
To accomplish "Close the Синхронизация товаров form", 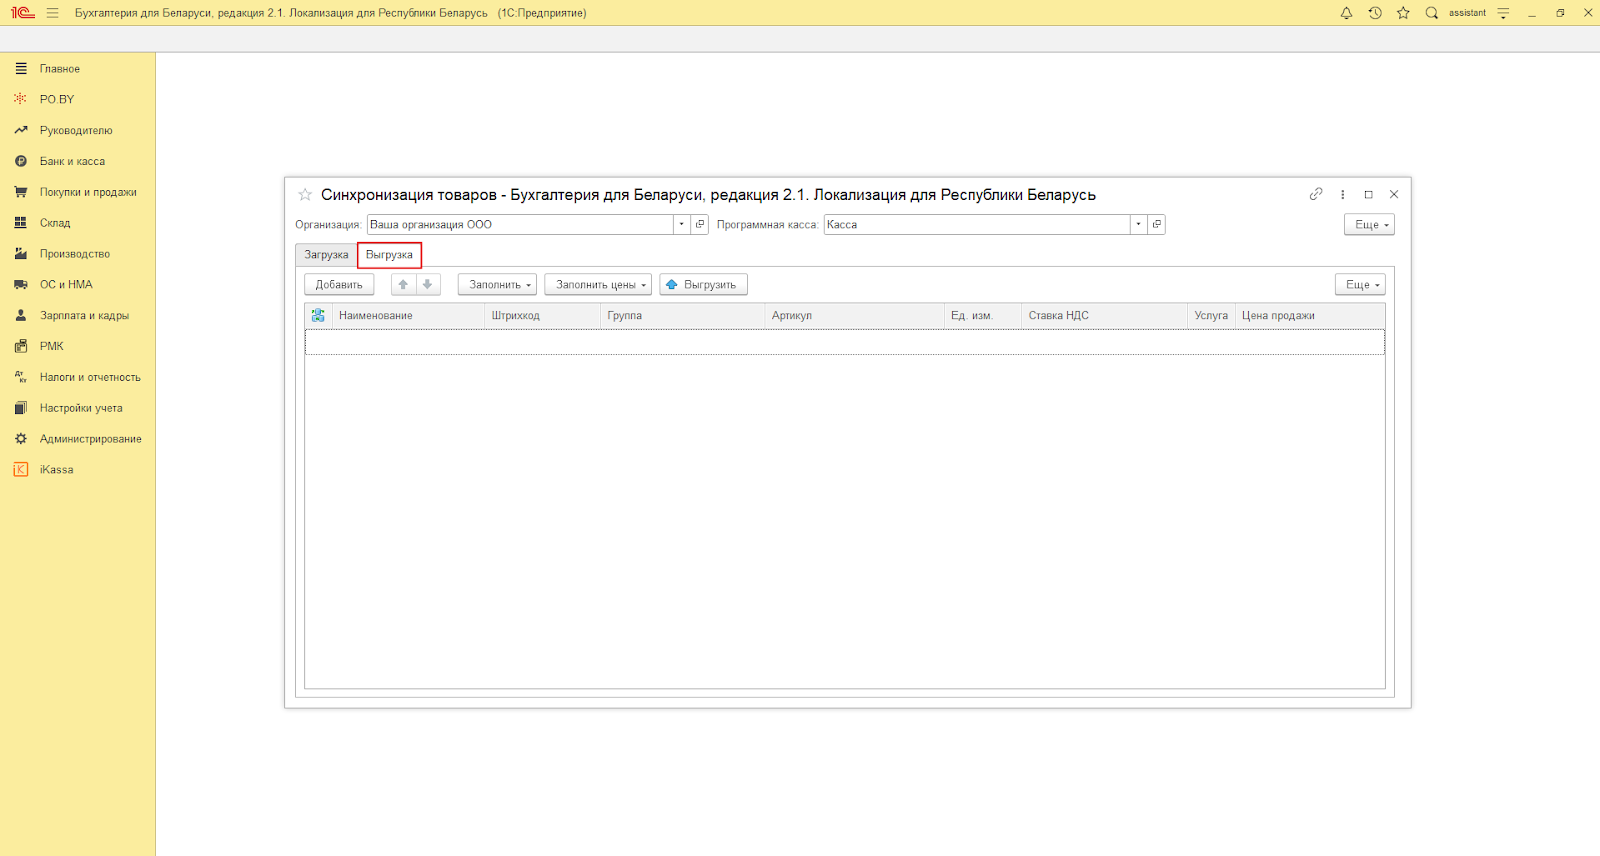I will (x=1394, y=194).
